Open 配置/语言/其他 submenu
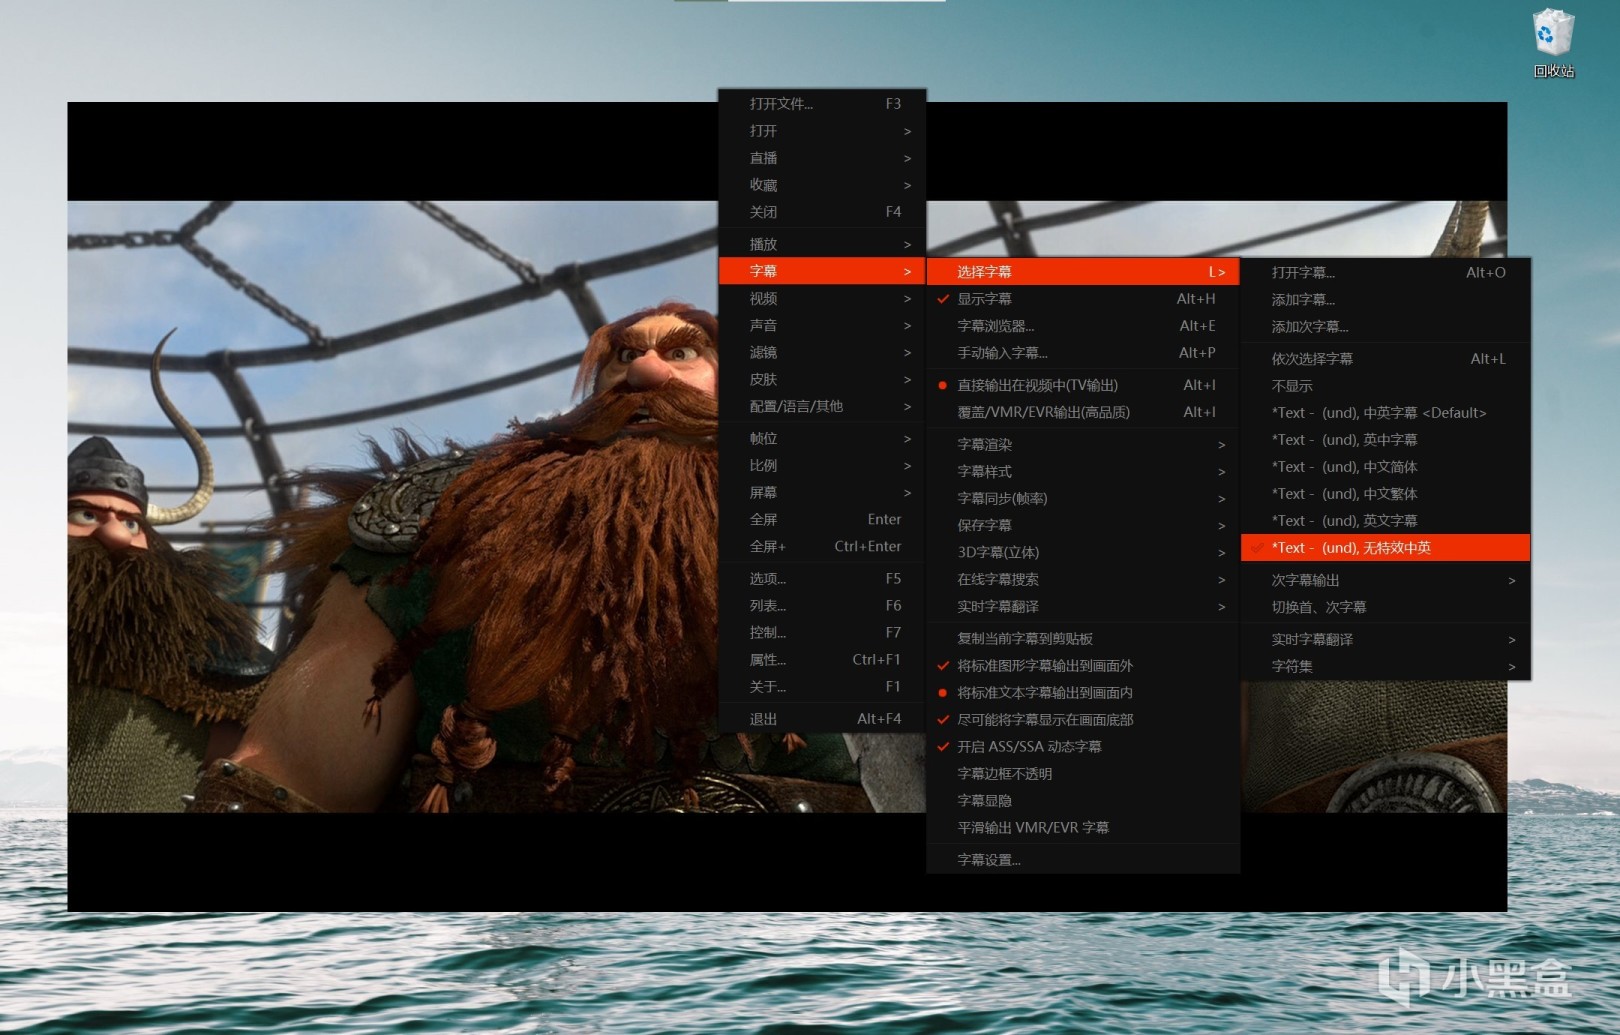The width and height of the screenshot is (1620, 1035). point(822,406)
